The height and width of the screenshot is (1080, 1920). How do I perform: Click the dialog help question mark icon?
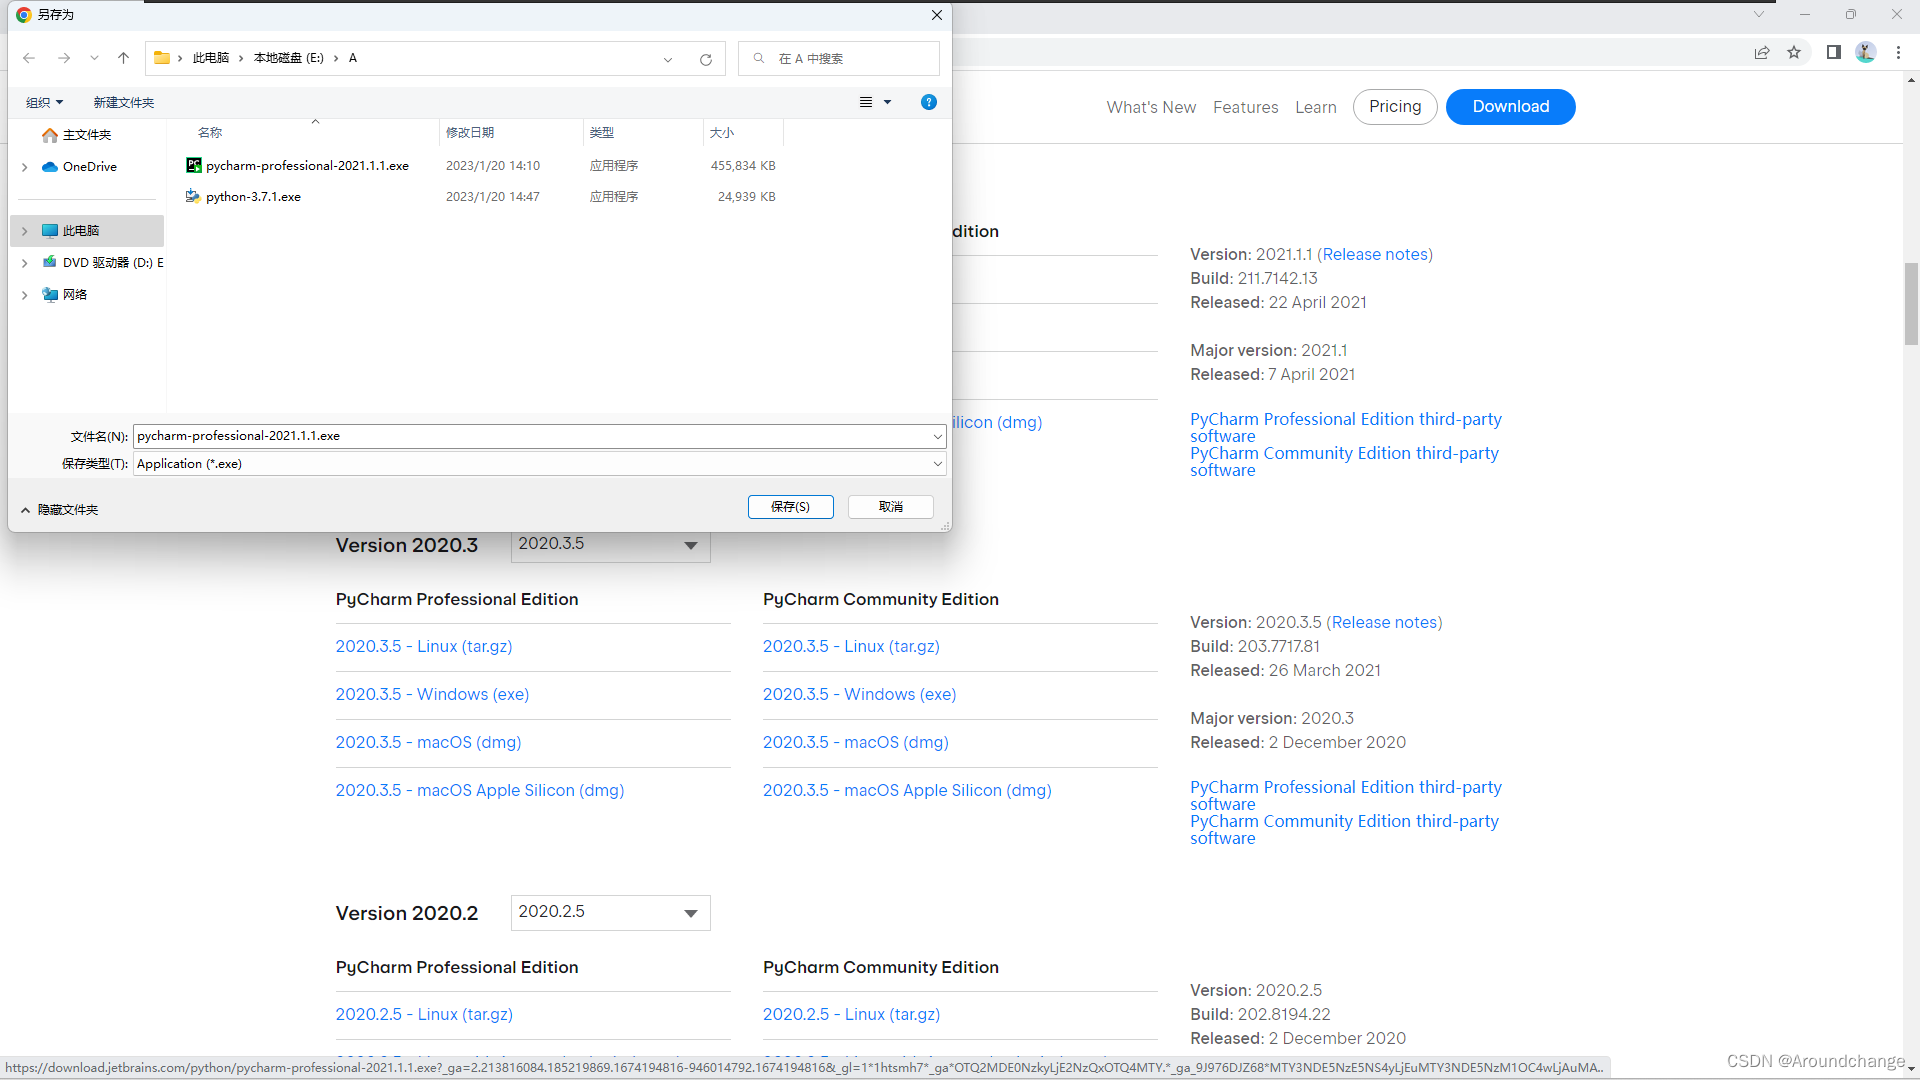tap(928, 102)
